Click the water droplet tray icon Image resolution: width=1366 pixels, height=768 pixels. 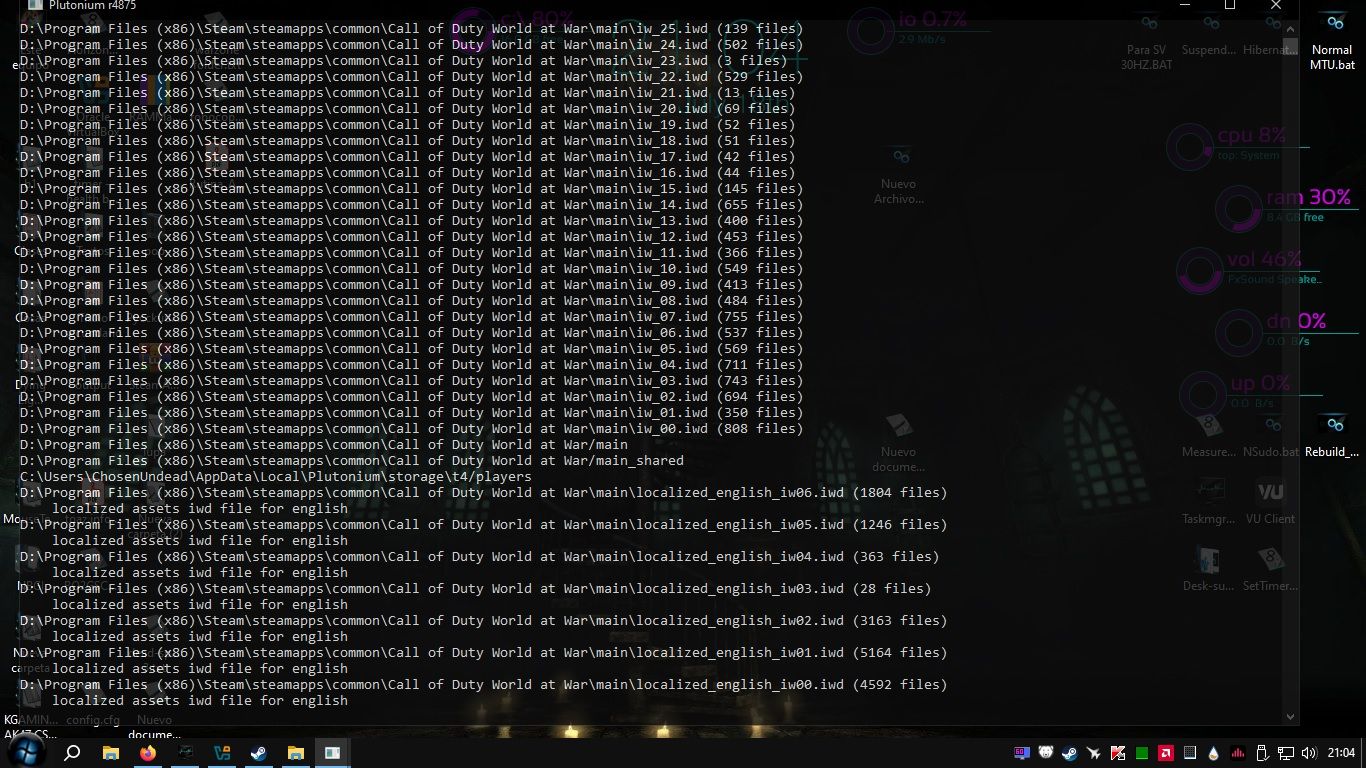[1214, 753]
